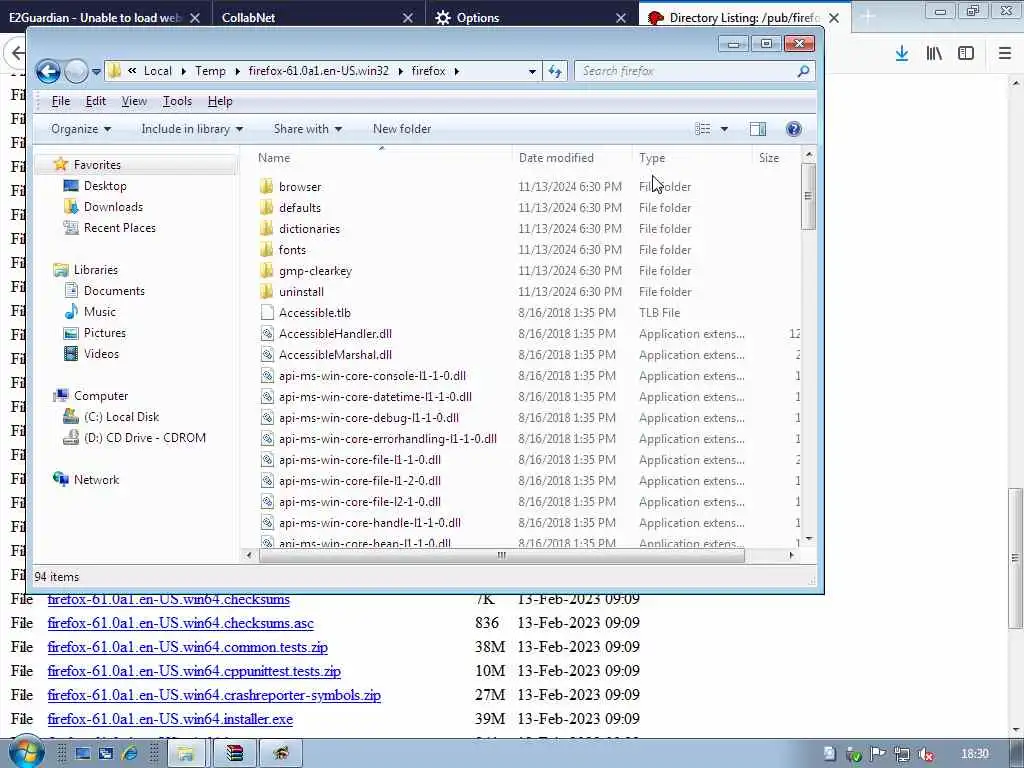Select the Accessible.tlb file icon
The width and height of the screenshot is (1024, 768).
click(x=266, y=313)
